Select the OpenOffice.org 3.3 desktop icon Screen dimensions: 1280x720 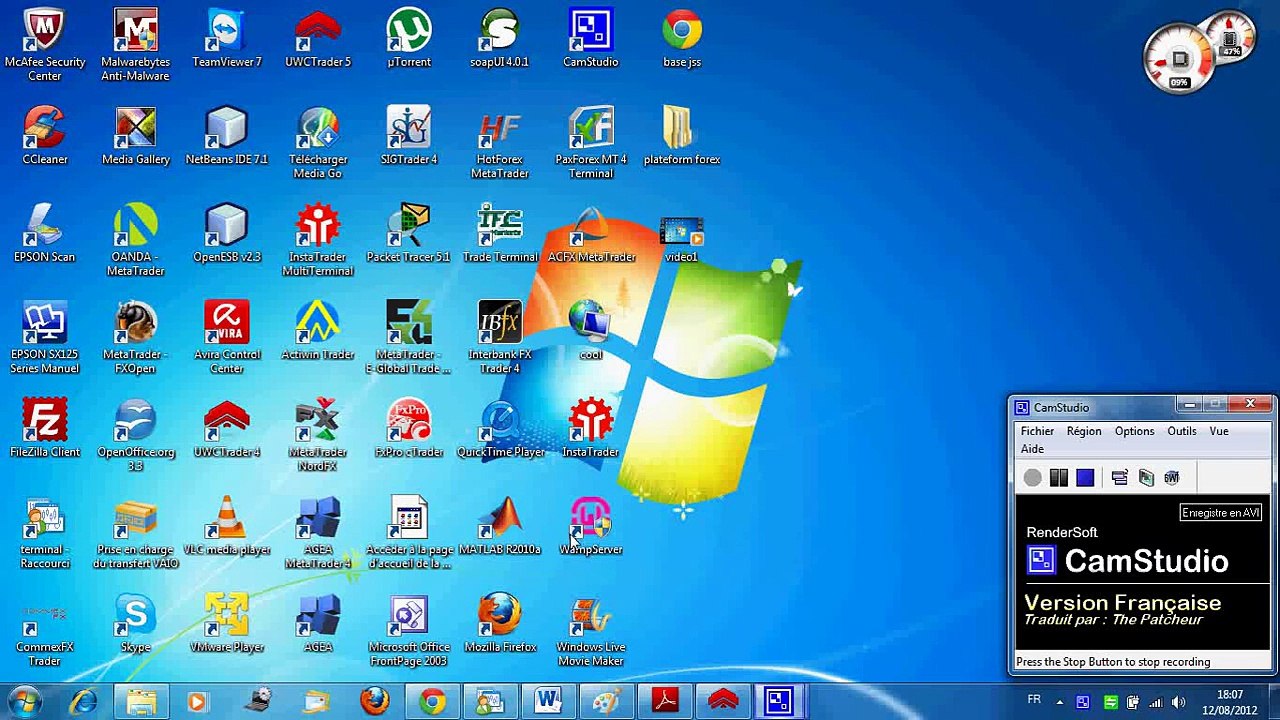click(136, 435)
